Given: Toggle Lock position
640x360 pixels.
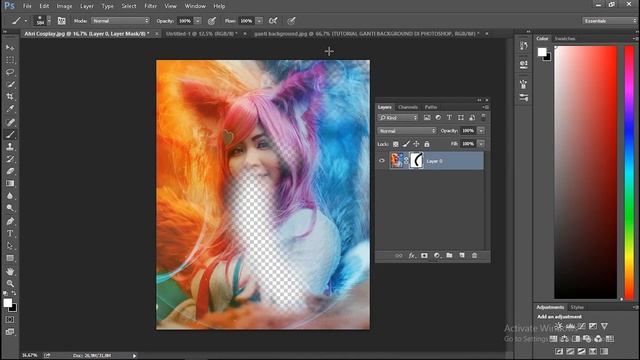Looking at the screenshot, I should coord(416,144).
